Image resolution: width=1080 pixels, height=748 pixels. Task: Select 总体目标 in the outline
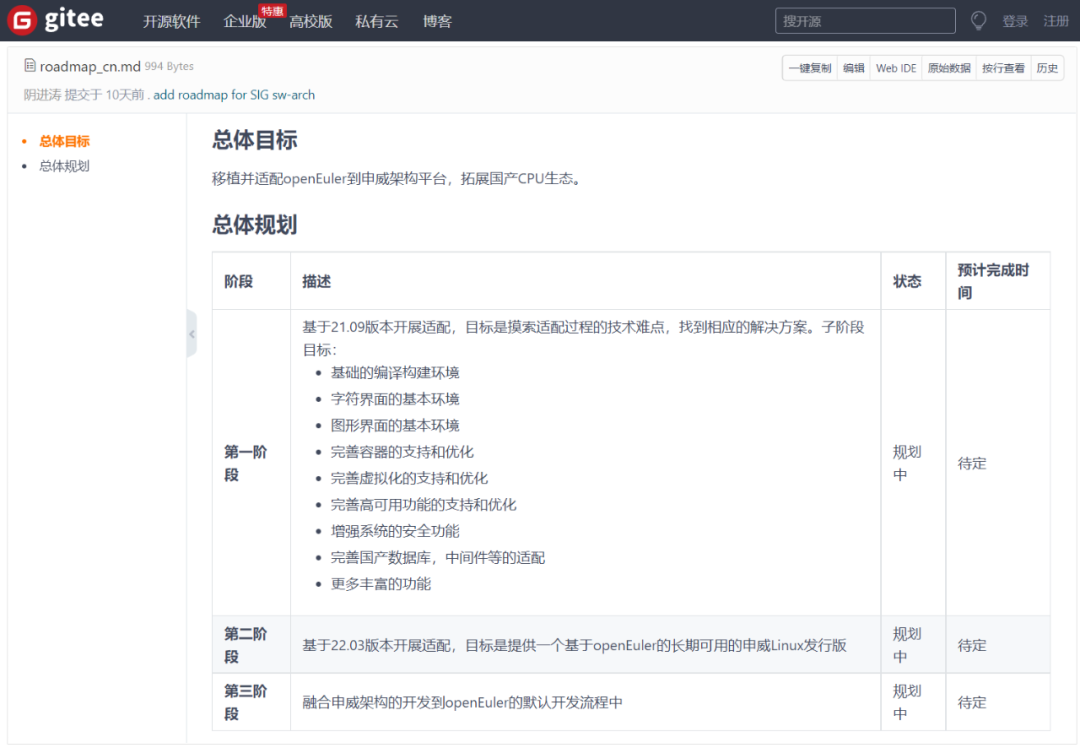64,141
